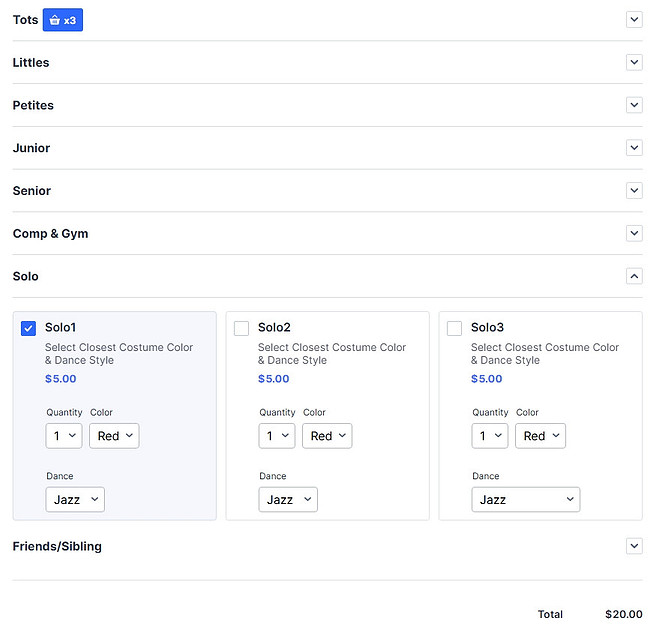This screenshot has height=630, width=662.
Task: Expand the Friends/Sibling section chevron
Action: (634, 546)
